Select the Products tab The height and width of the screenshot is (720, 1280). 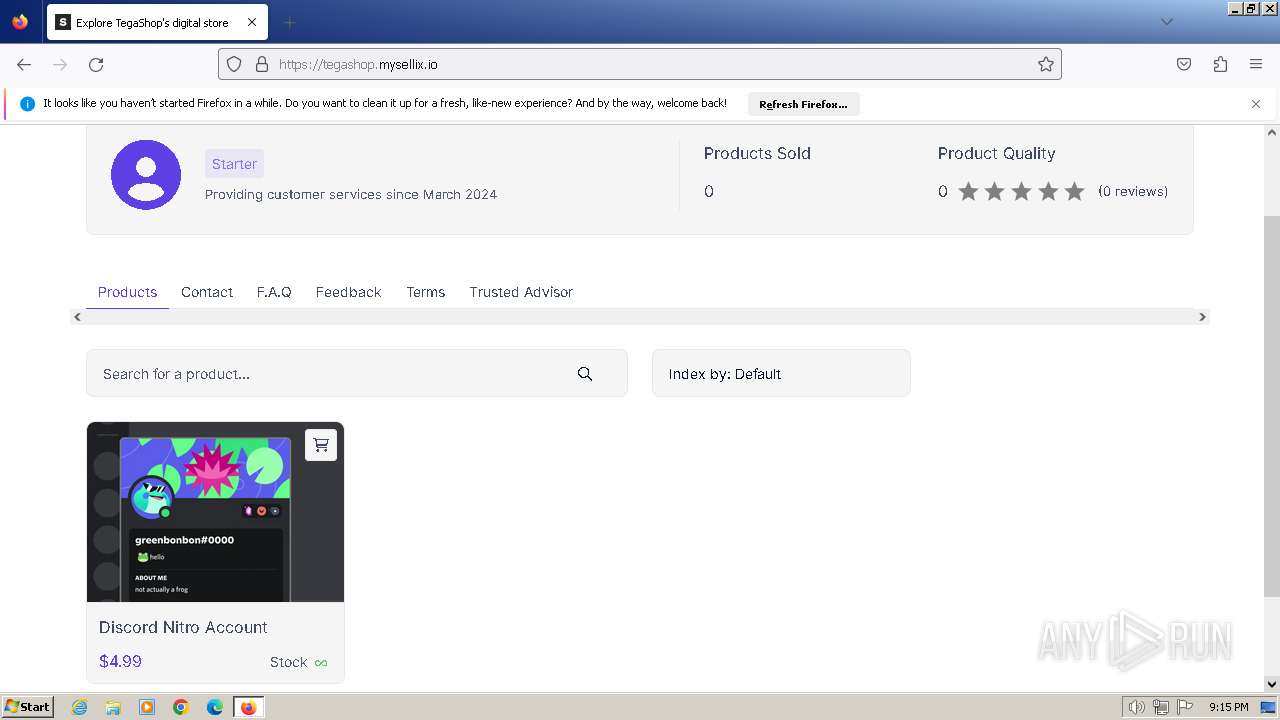127,292
